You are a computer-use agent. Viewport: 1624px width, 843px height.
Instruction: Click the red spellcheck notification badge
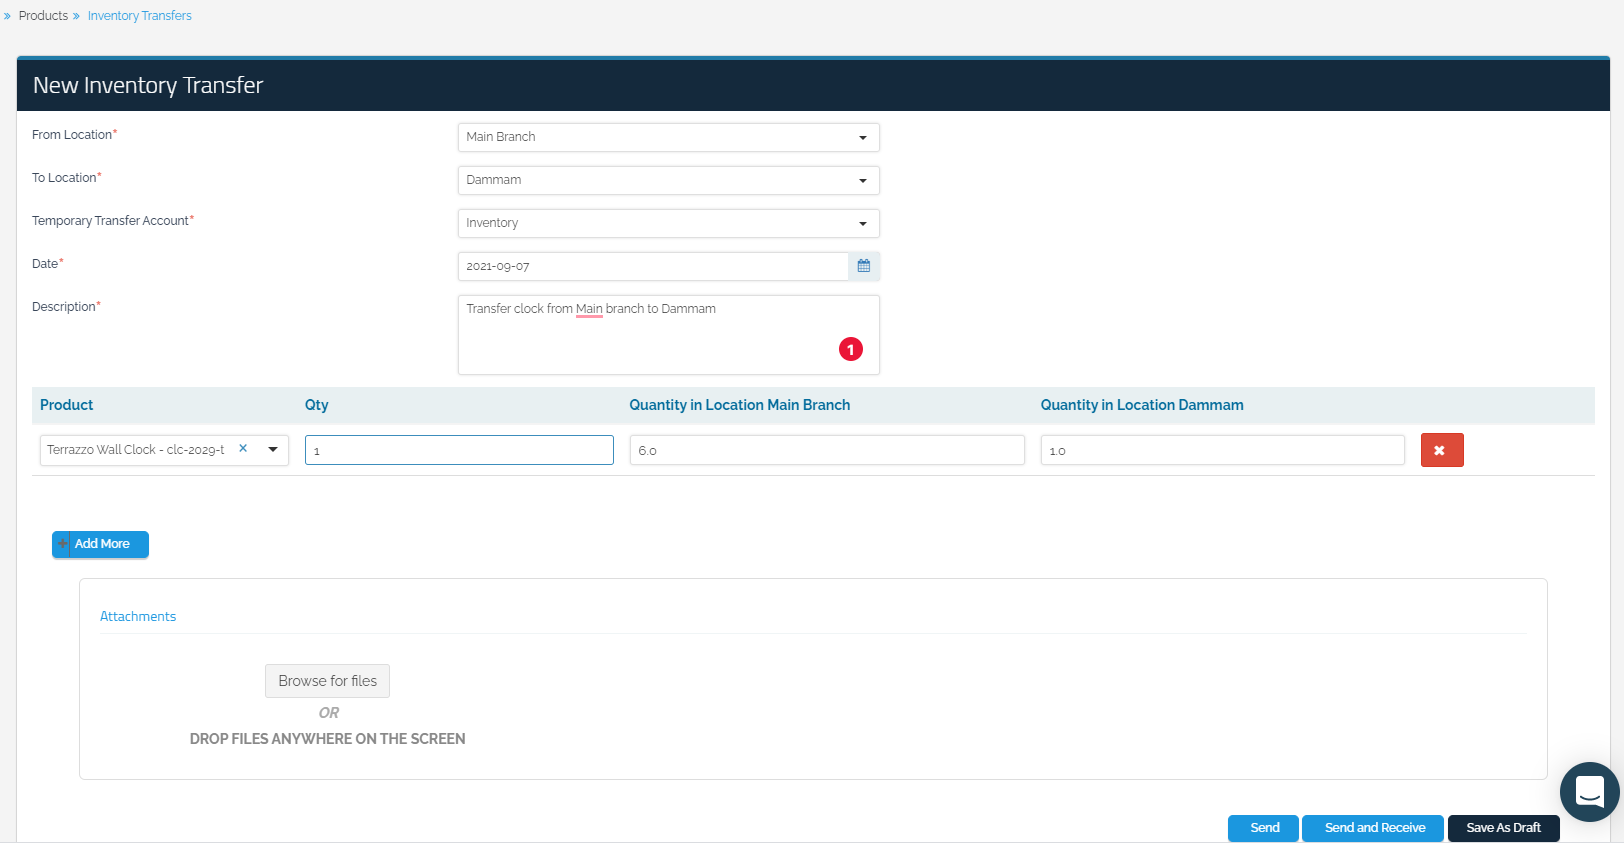(850, 349)
